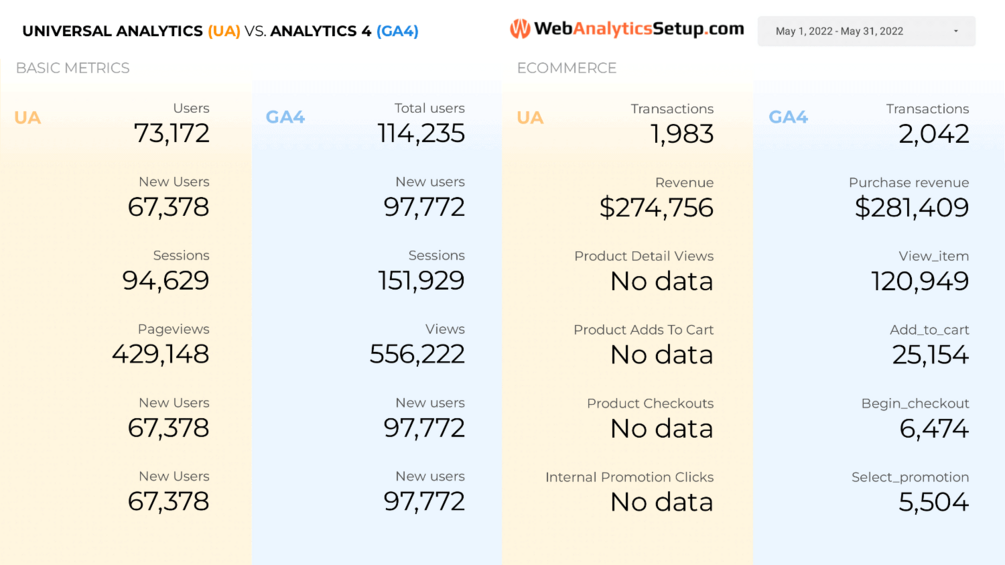The image size is (1005, 565).
Task: Select the UA Pageviews scorecard
Action: pyautogui.click(x=161, y=345)
